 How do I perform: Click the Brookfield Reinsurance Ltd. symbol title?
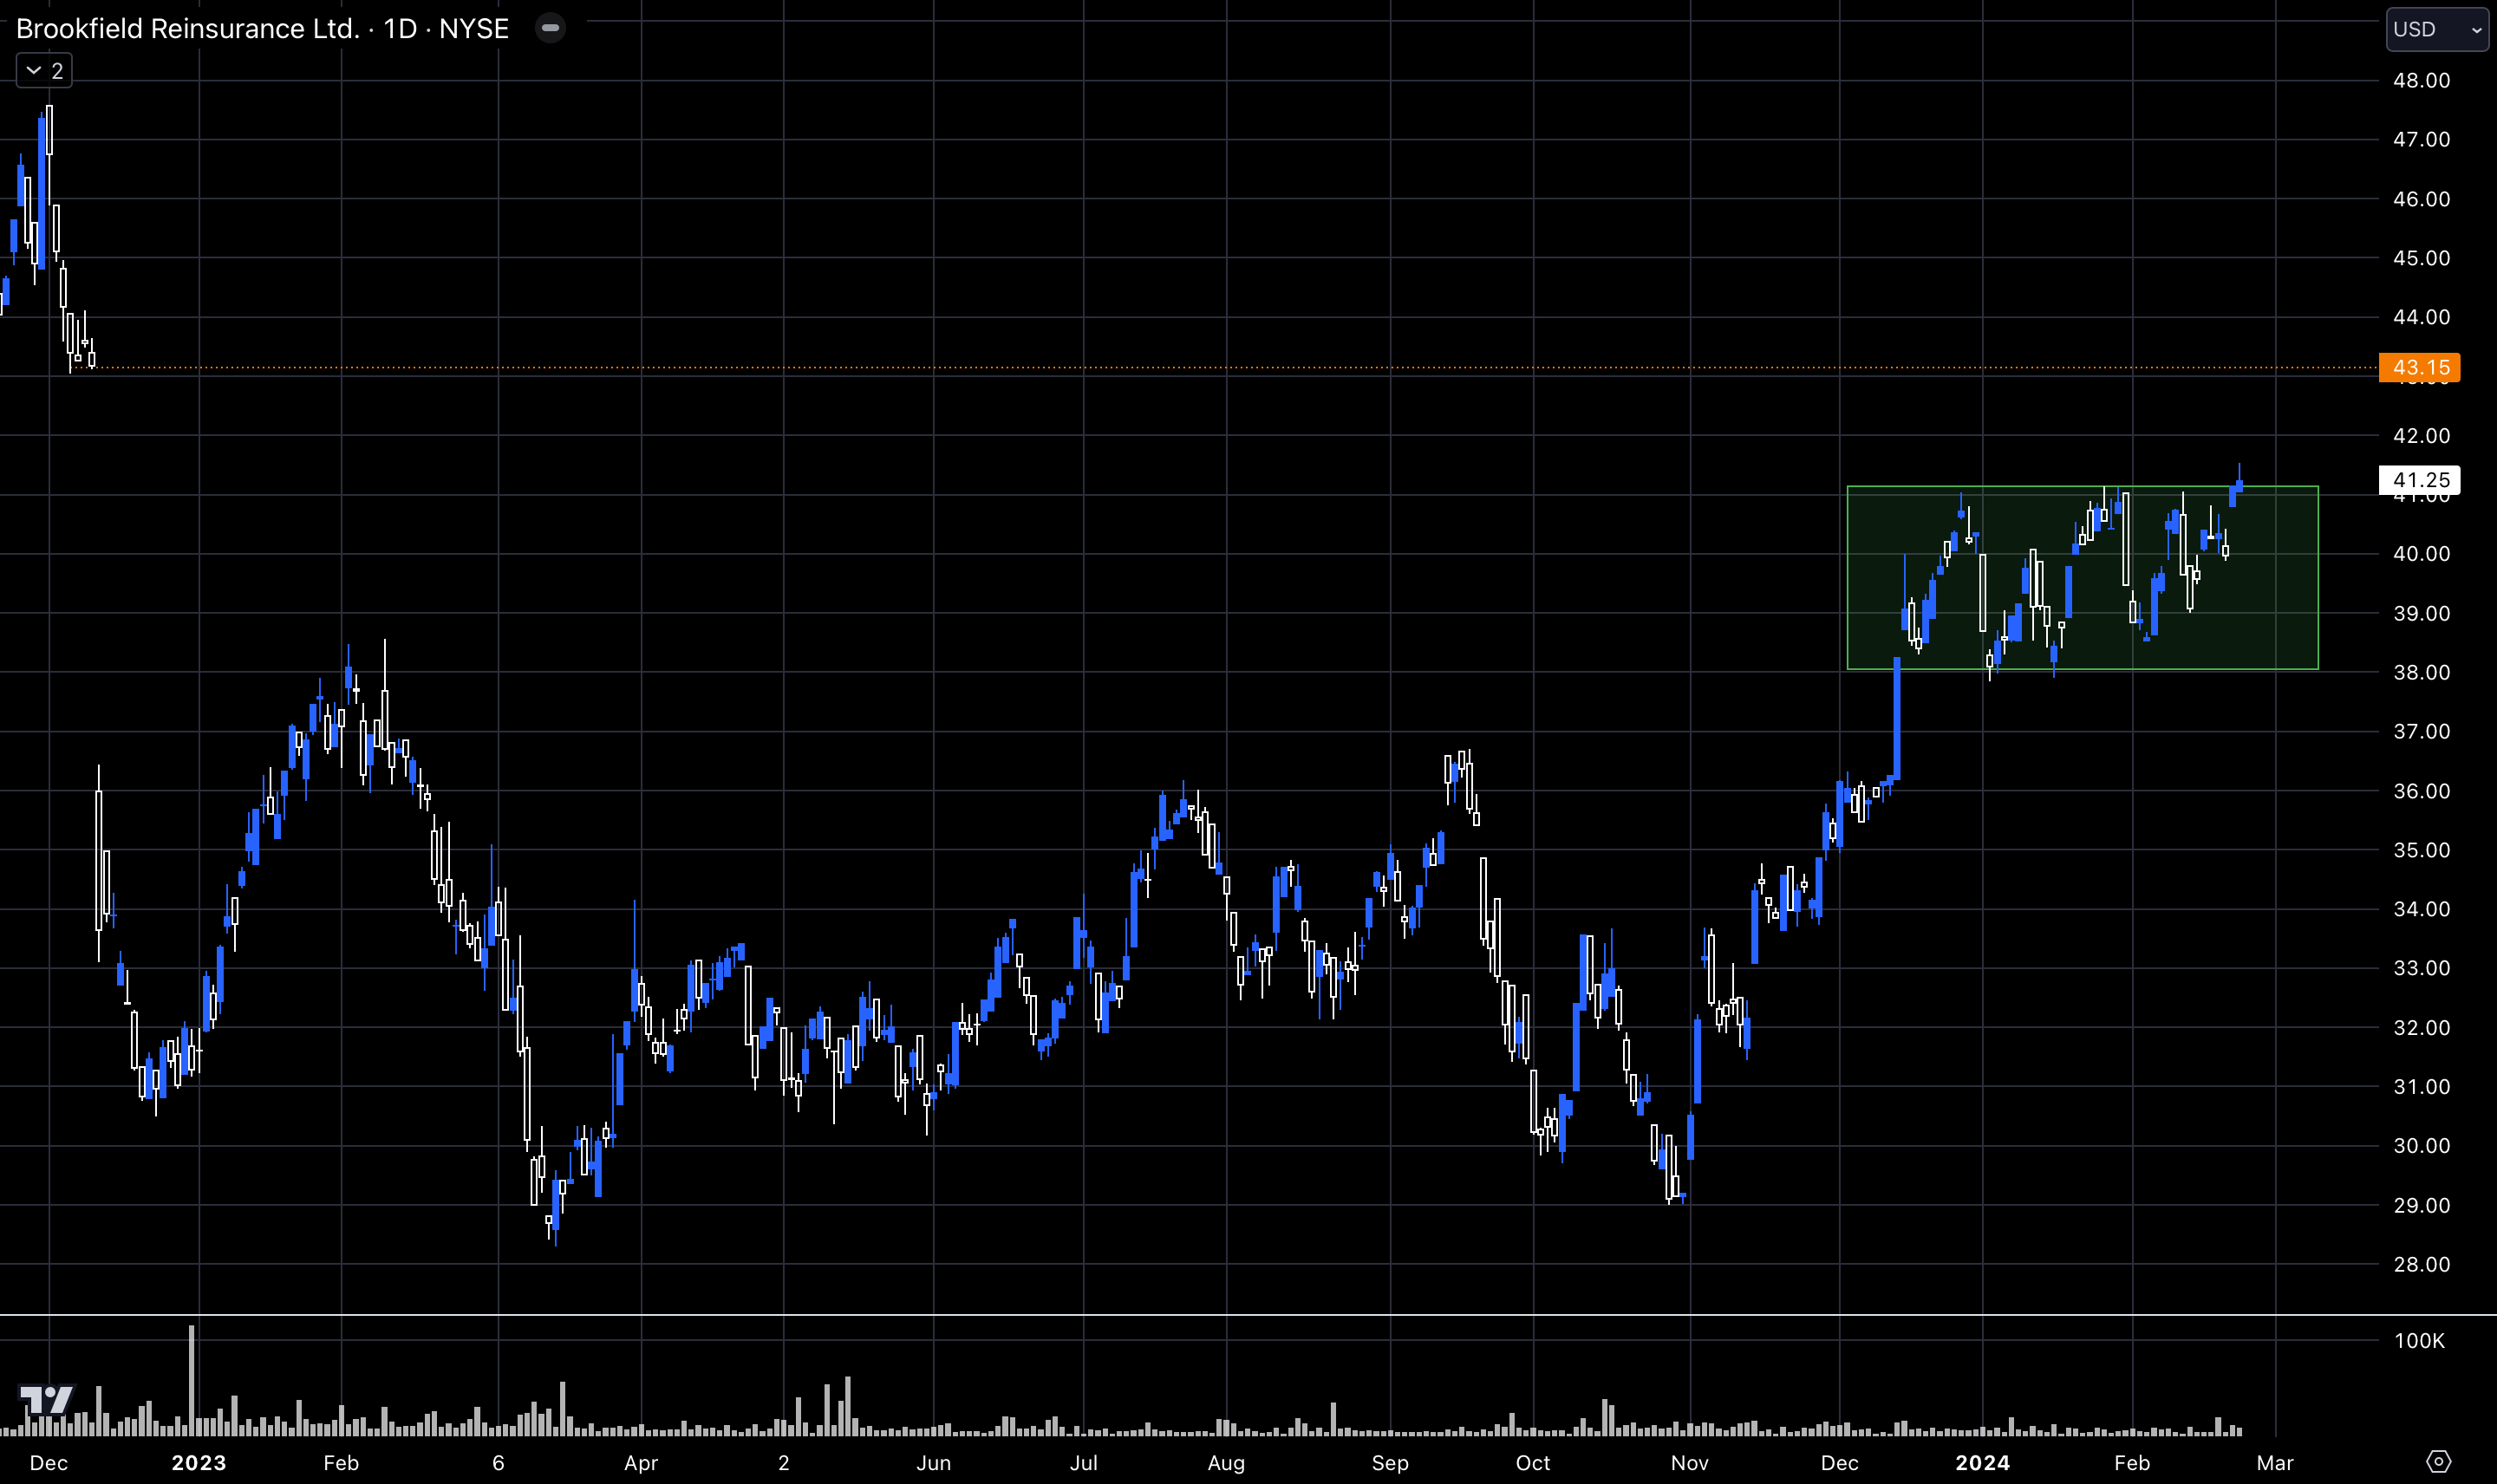pyautogui.click(x=188, y=28)
